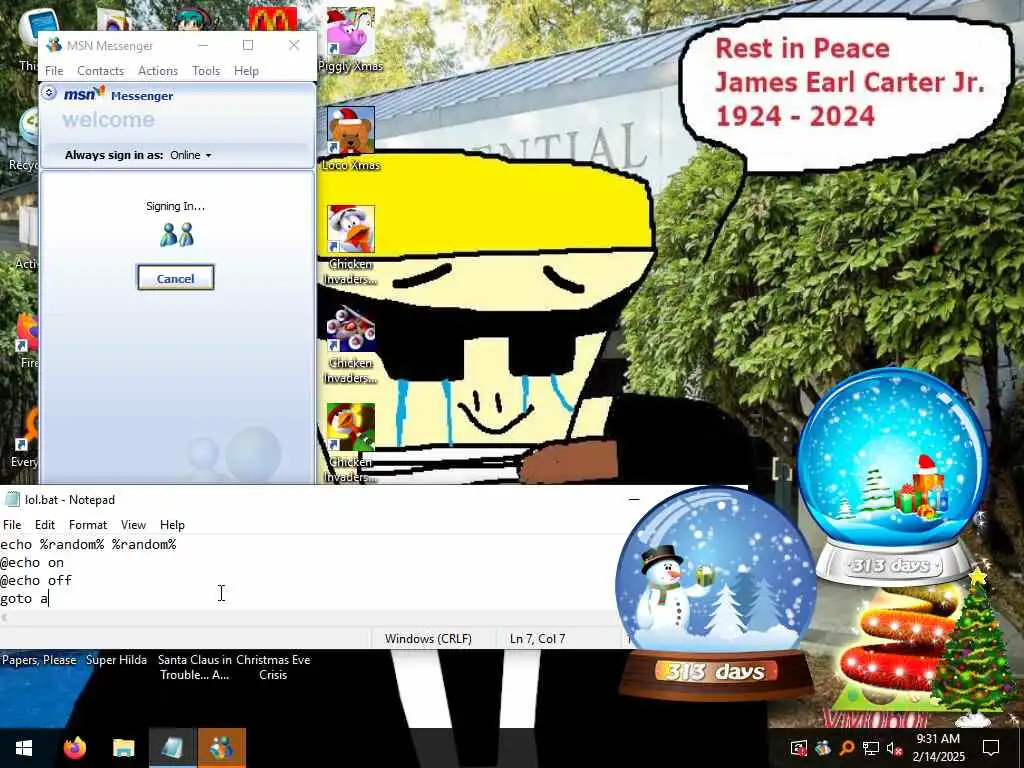Screen dimensions: 1024x768
Task: Select the 'Super Hilda' desktop label
Action: coord(116,660)
